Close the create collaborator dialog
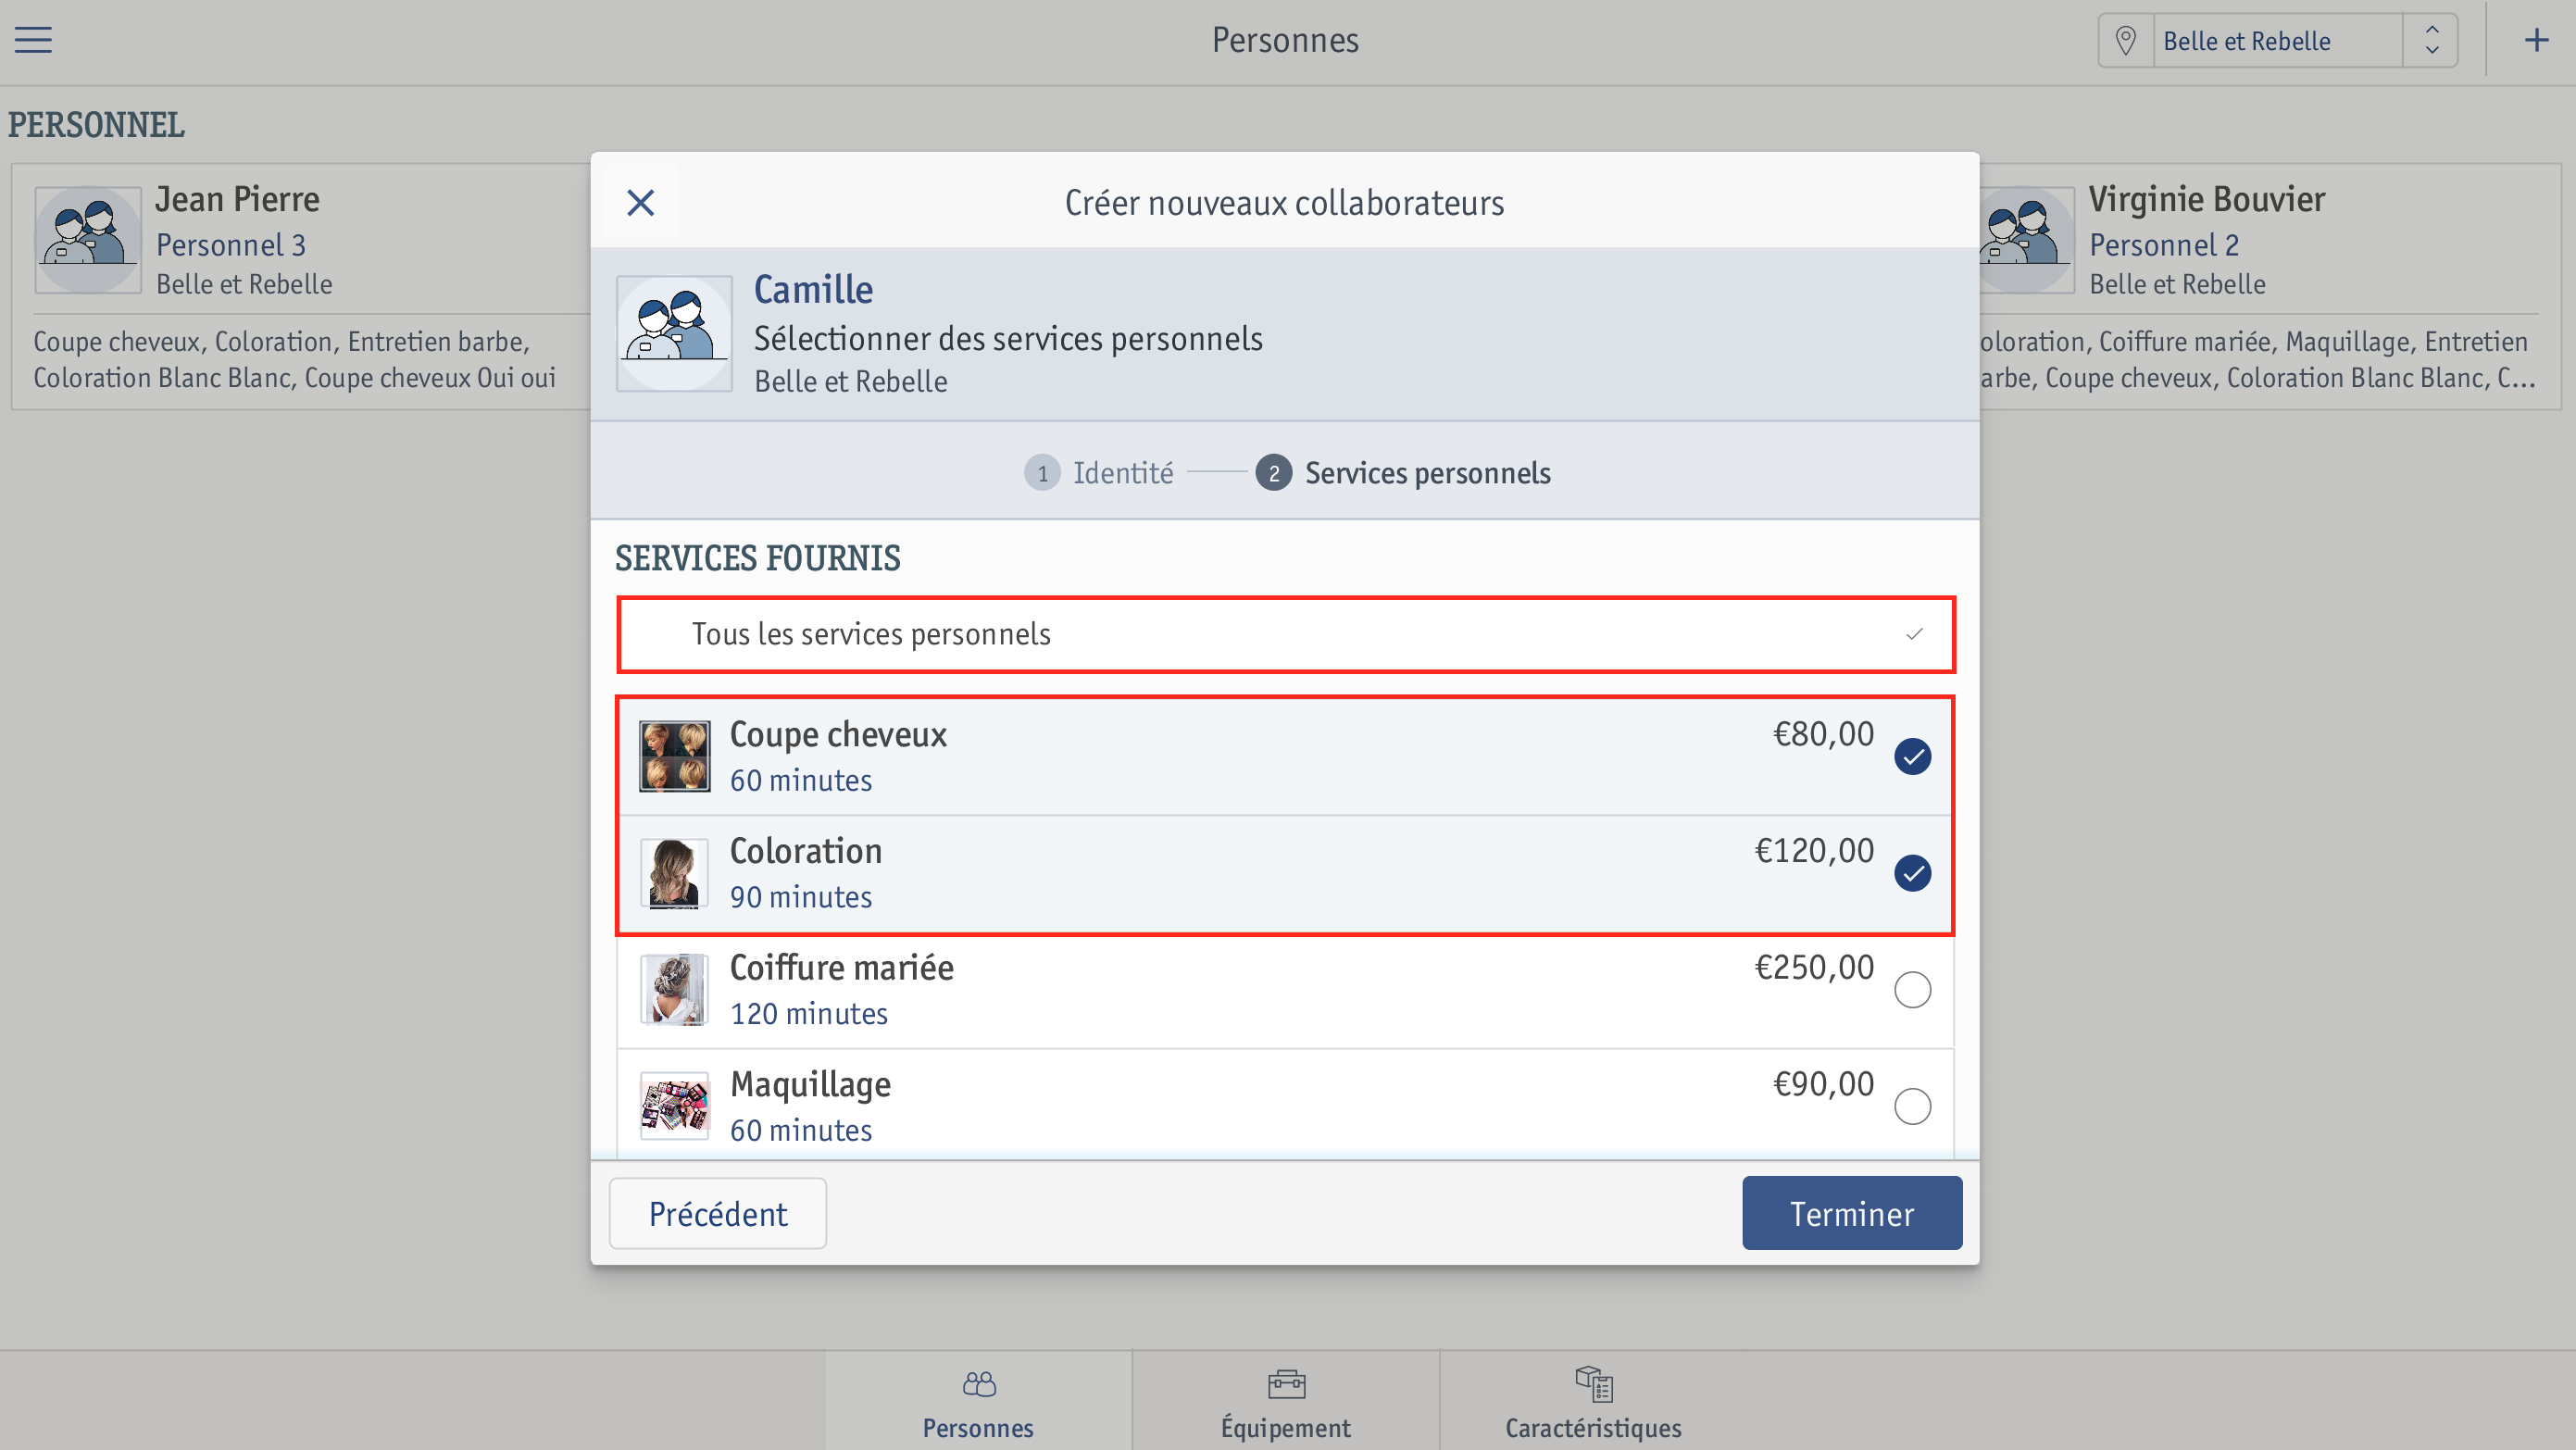Viewport: 2576px width, 1450px height. (640, 203)
